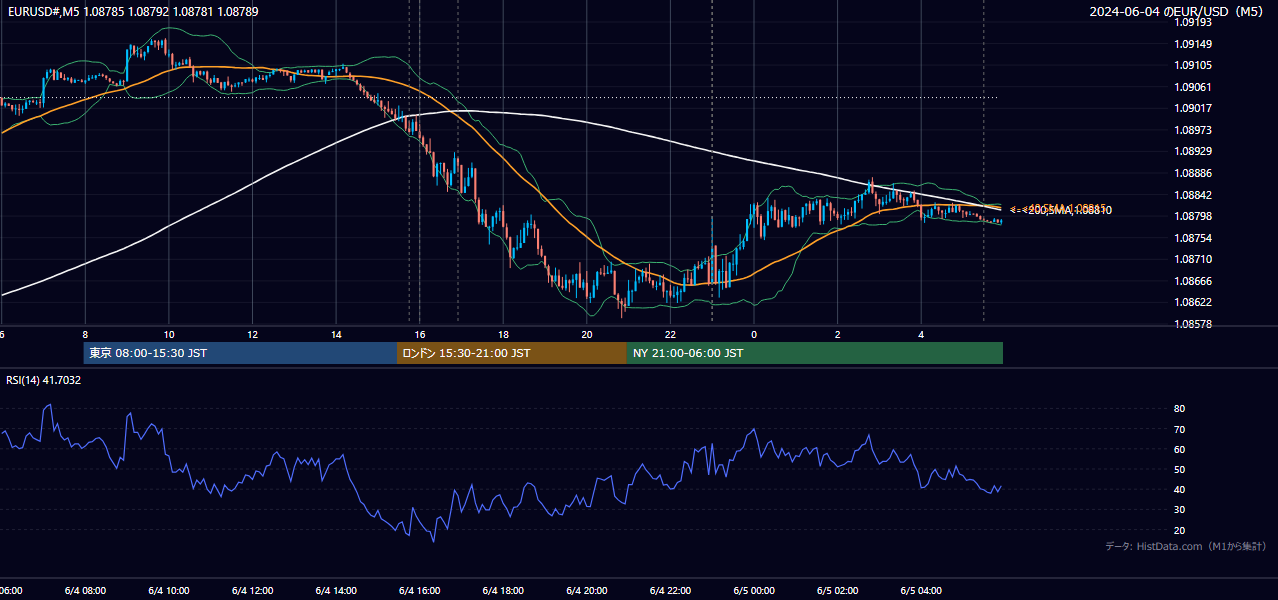Click price axis label 1.08886
The image size is (1278, 600).
(x=1193, y=173)
